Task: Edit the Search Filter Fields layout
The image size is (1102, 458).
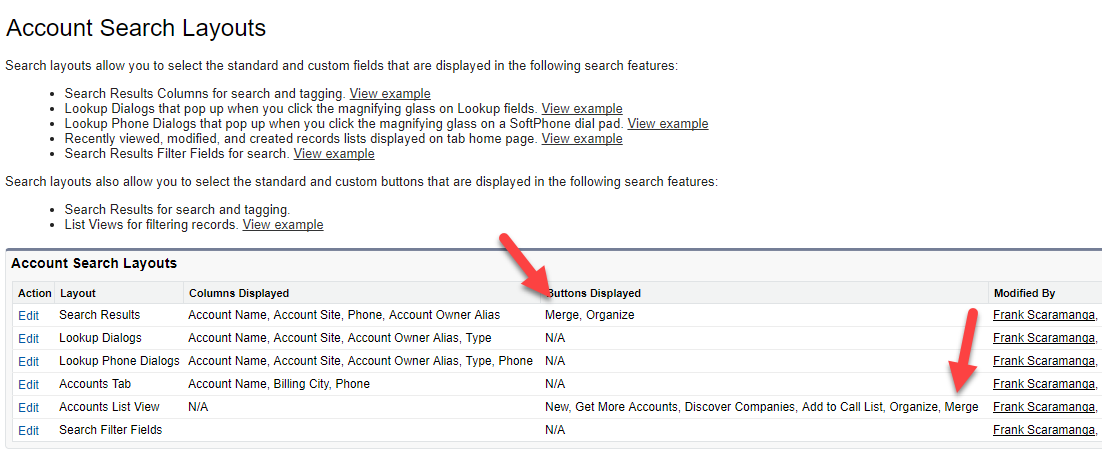Action: click(x=28, y=431)
